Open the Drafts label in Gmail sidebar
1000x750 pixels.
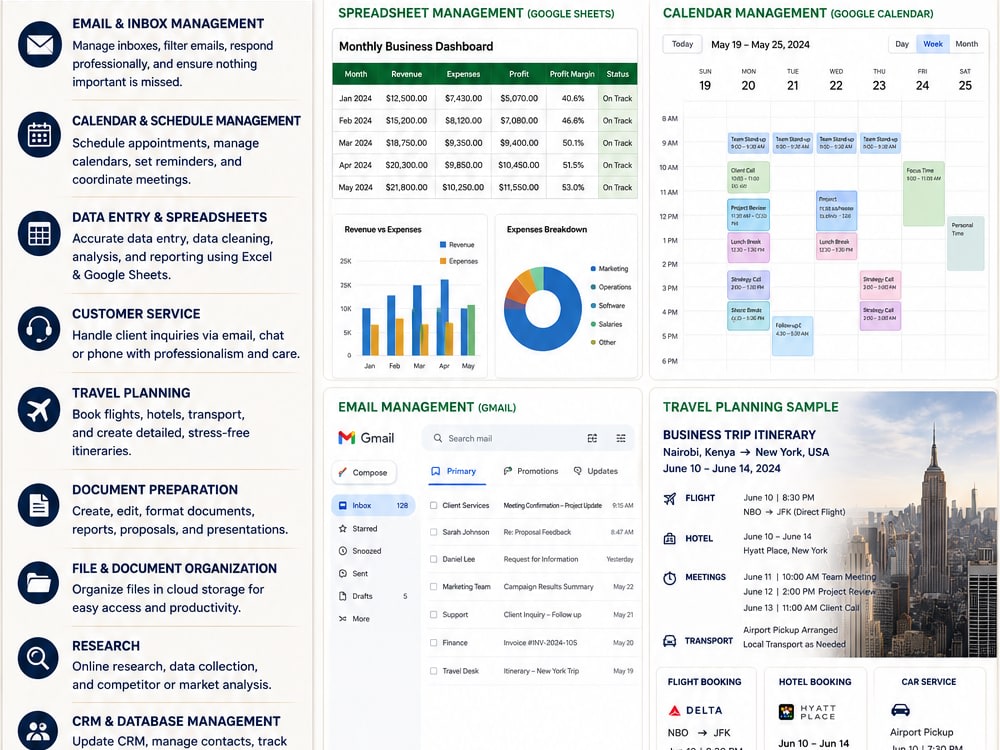[362, 596]
